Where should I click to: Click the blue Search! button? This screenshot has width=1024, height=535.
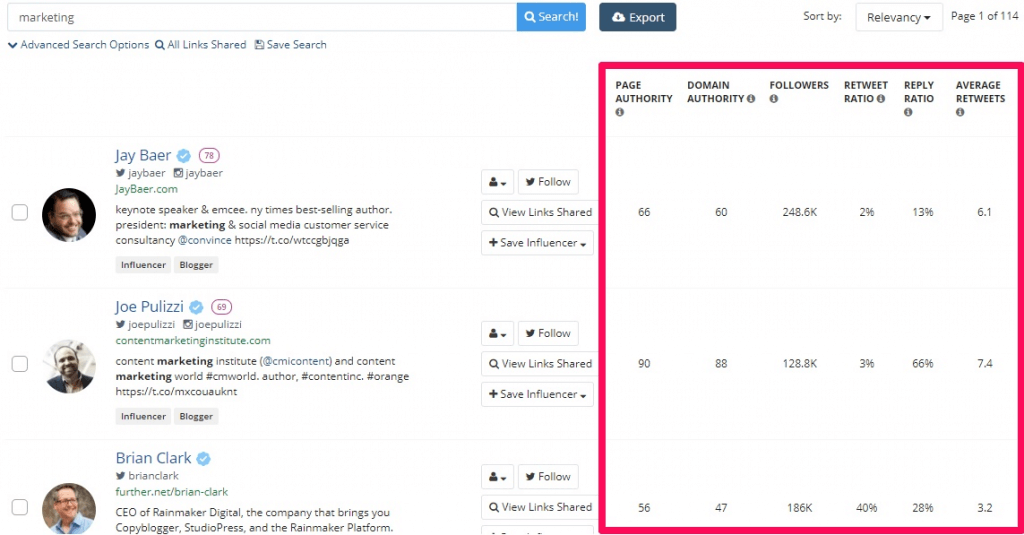(x=551, y=17)
